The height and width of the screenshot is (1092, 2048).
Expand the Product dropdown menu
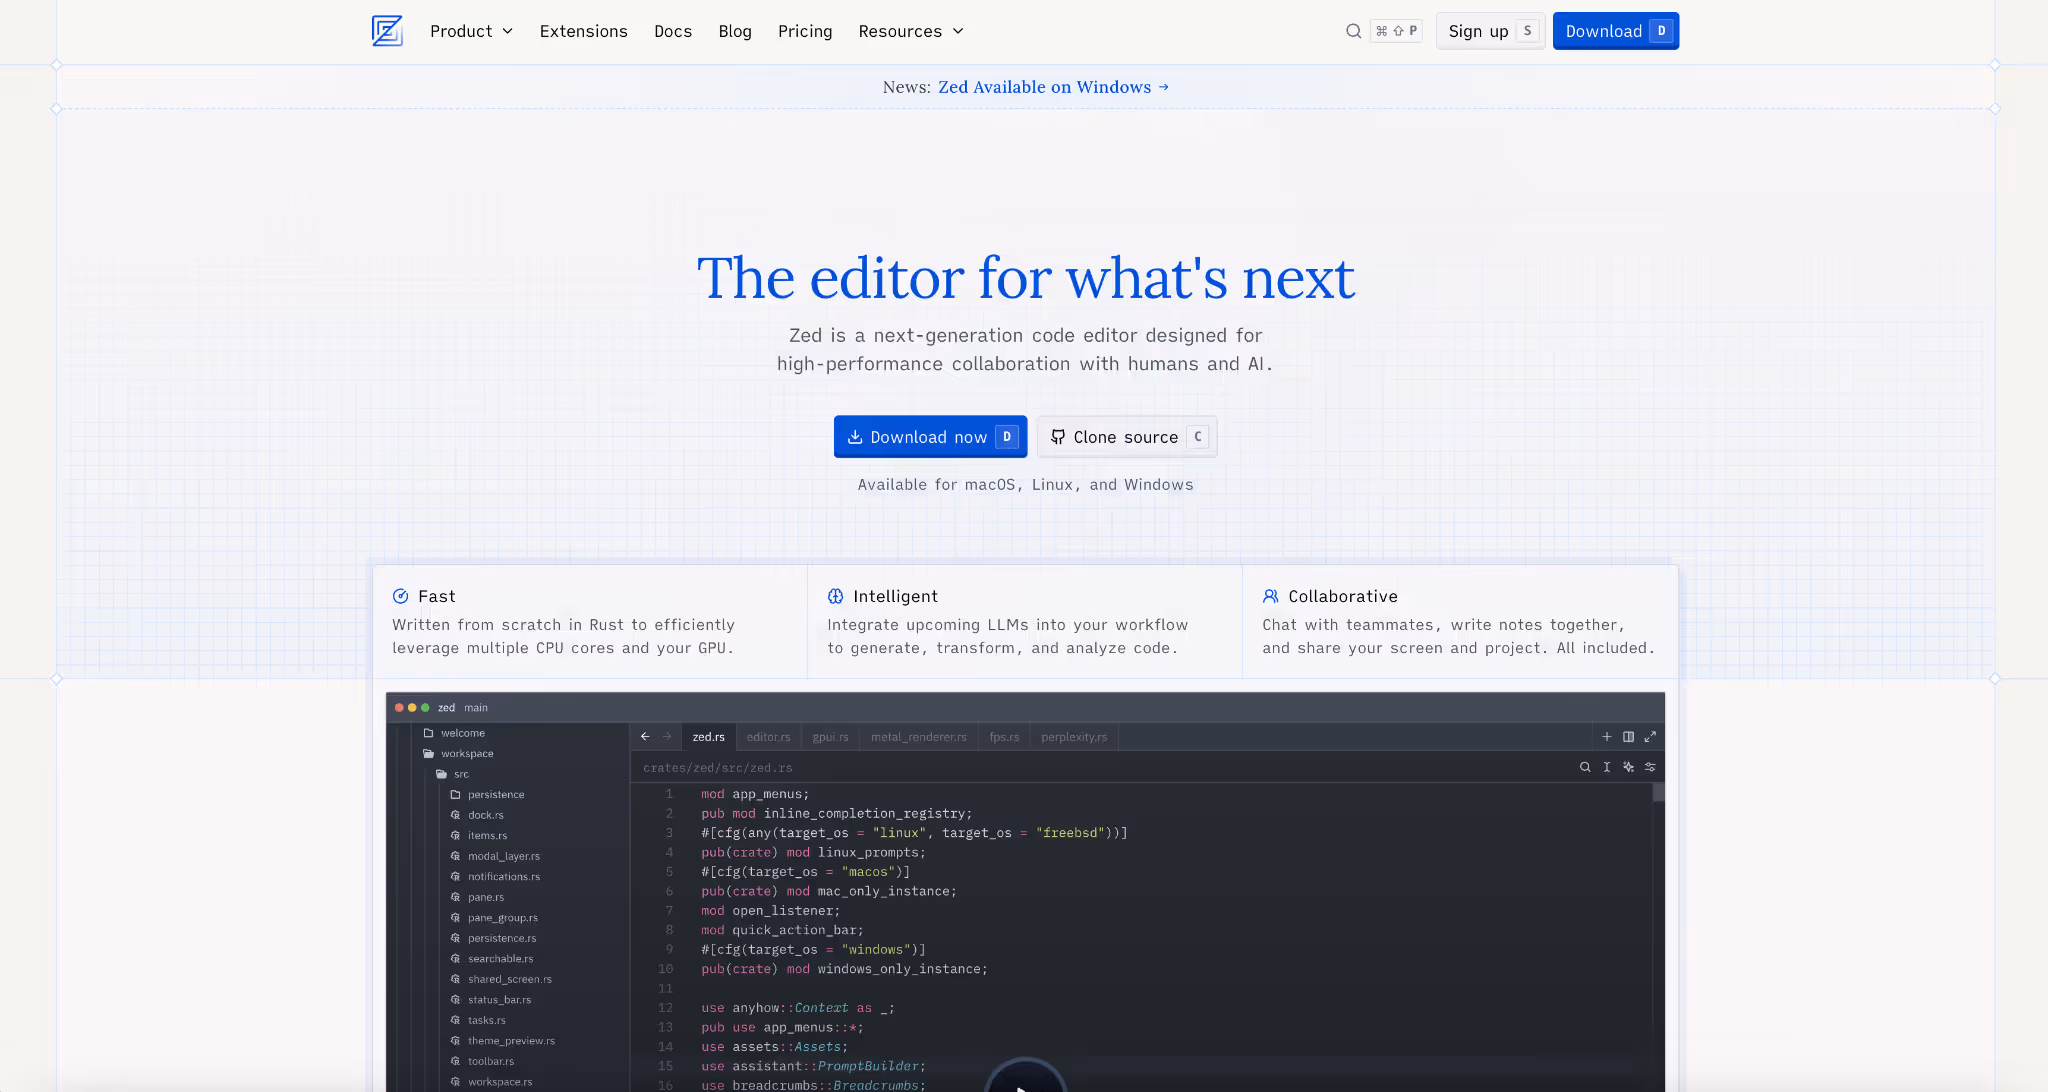[x=471, y=31]
